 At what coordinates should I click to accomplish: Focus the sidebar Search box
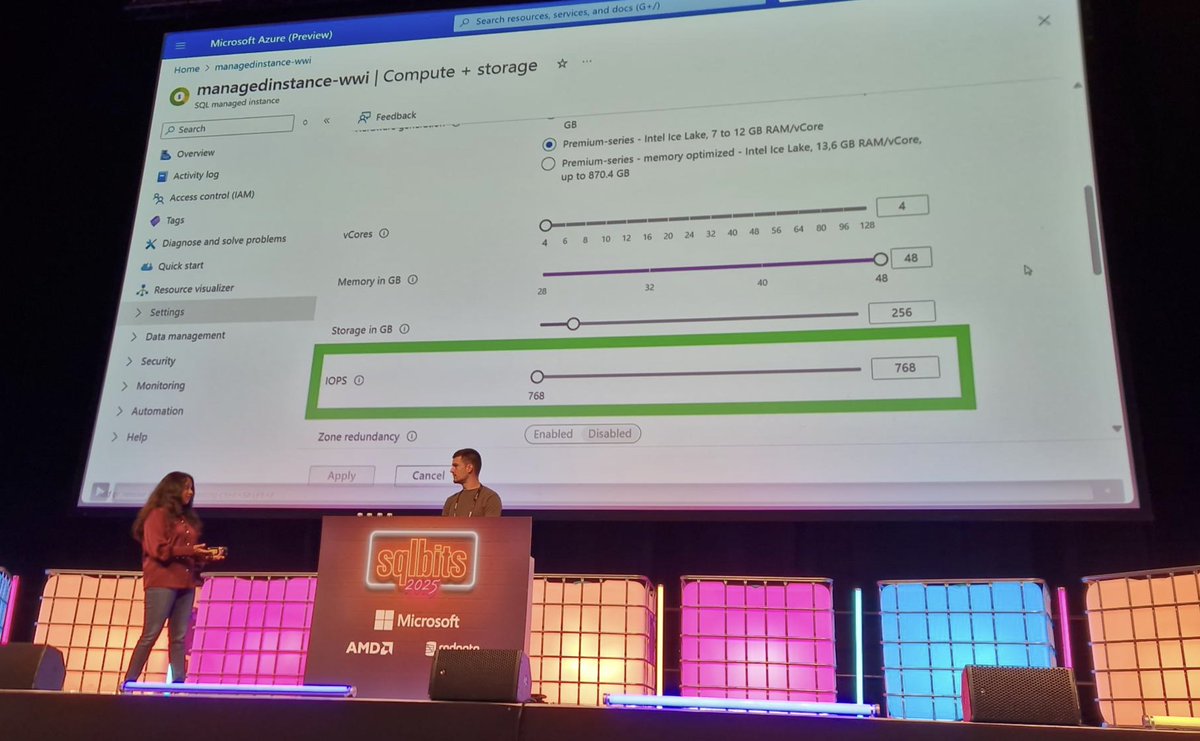tap(229, 129)
